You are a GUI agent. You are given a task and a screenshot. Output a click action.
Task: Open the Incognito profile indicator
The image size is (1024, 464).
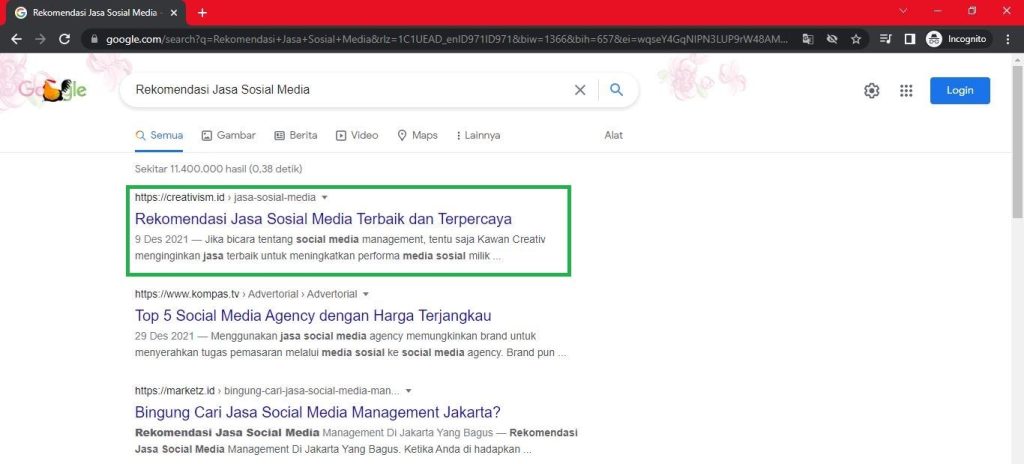[957, 39]
